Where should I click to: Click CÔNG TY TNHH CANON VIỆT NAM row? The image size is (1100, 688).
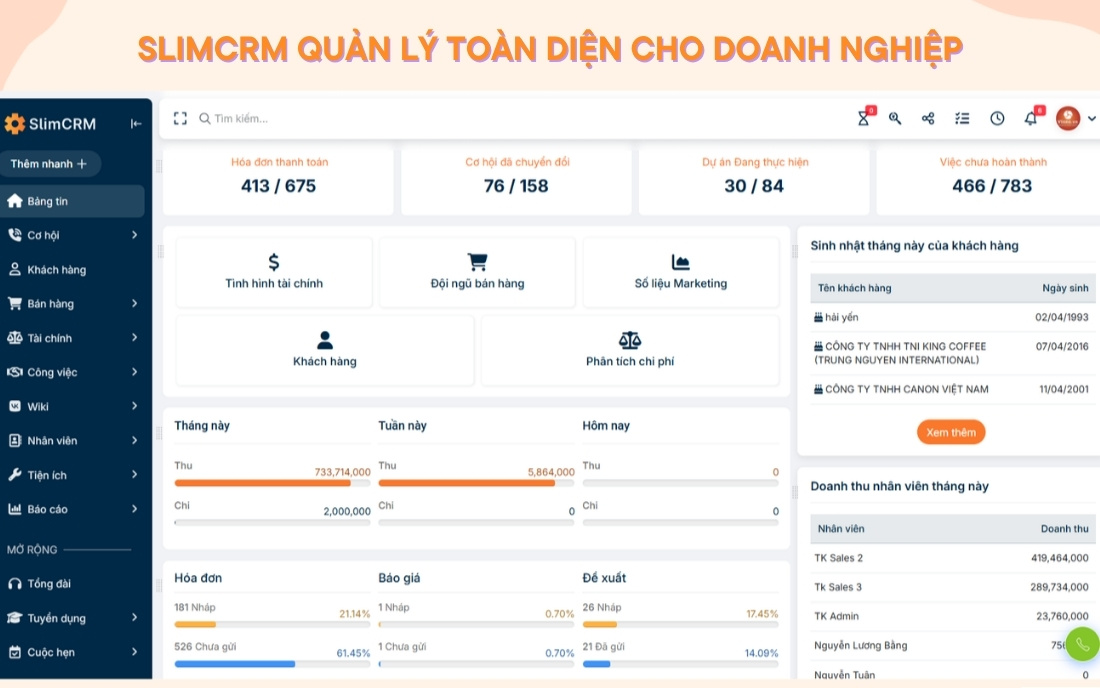point(953,389)
